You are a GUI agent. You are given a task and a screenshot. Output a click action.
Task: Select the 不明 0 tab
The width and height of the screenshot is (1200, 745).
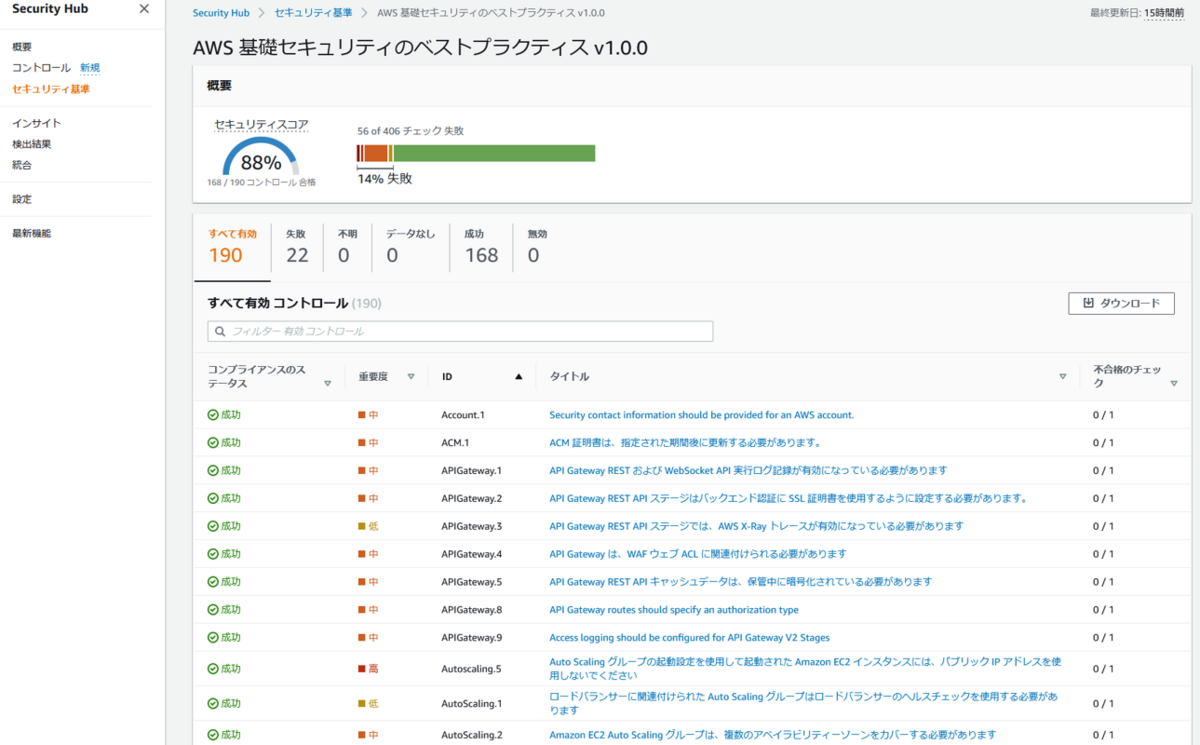click(347, 246)
